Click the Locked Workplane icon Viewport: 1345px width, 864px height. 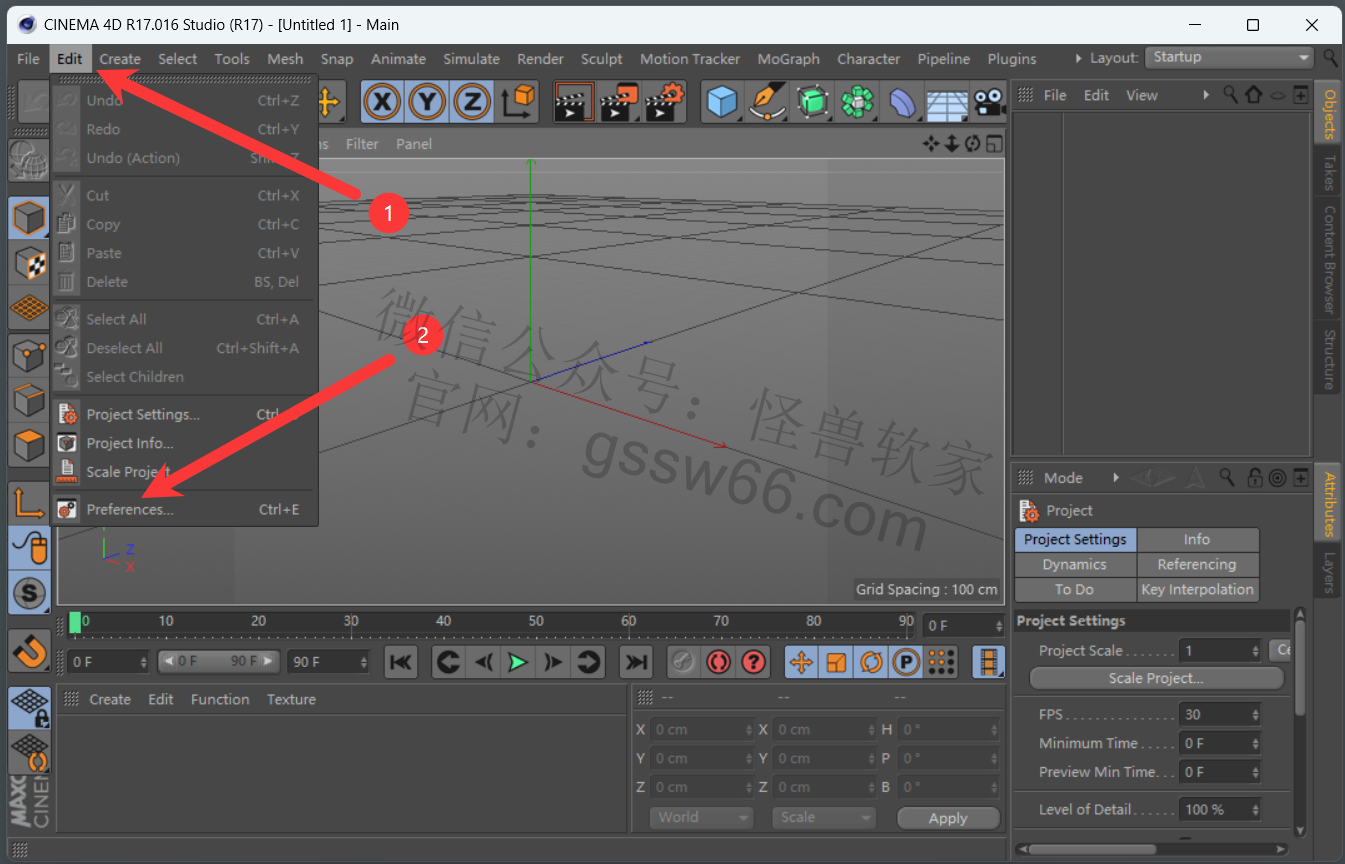click(x=29, y=708)
